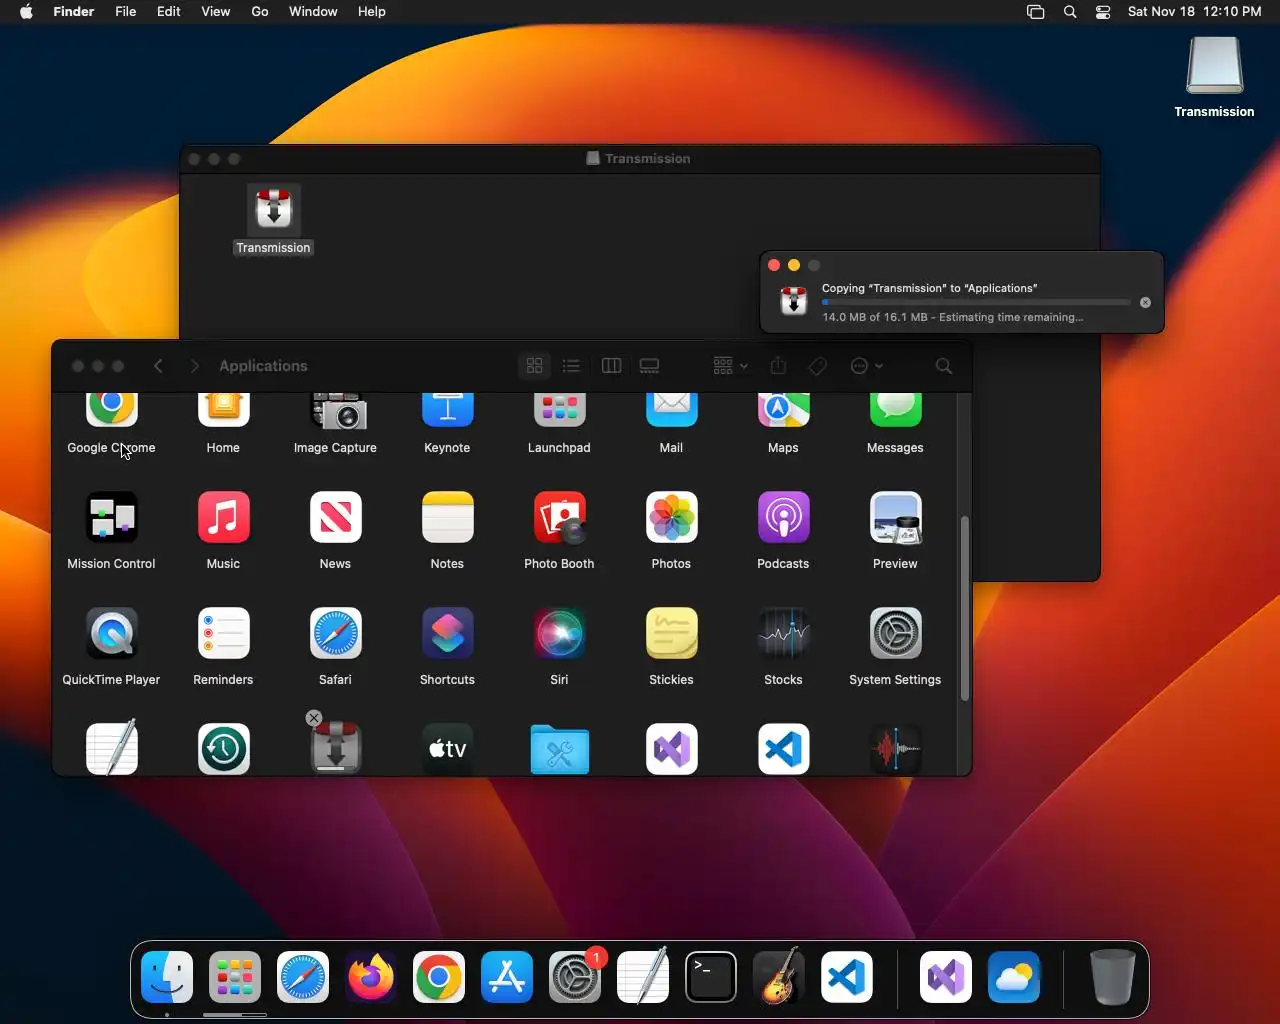Open the Help menu
The image size is (1280, 1024).
pos(372,12)
